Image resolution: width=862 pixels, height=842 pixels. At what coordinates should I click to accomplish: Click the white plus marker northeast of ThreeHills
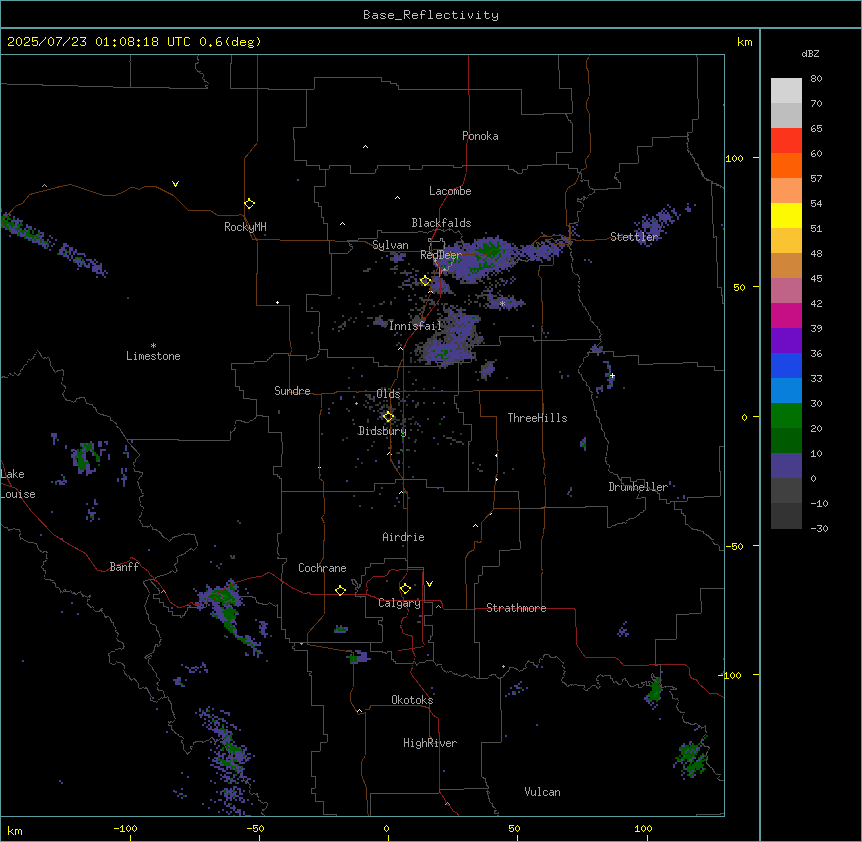coord(612,376)
